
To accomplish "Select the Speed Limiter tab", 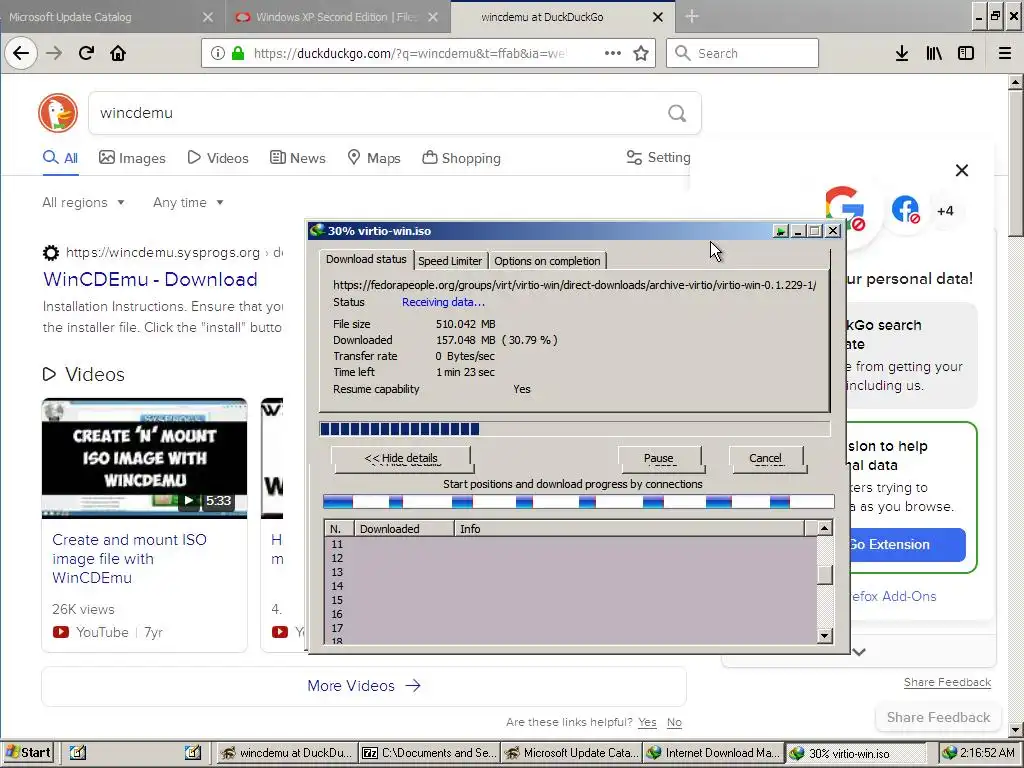I will (x=450, y=261).
